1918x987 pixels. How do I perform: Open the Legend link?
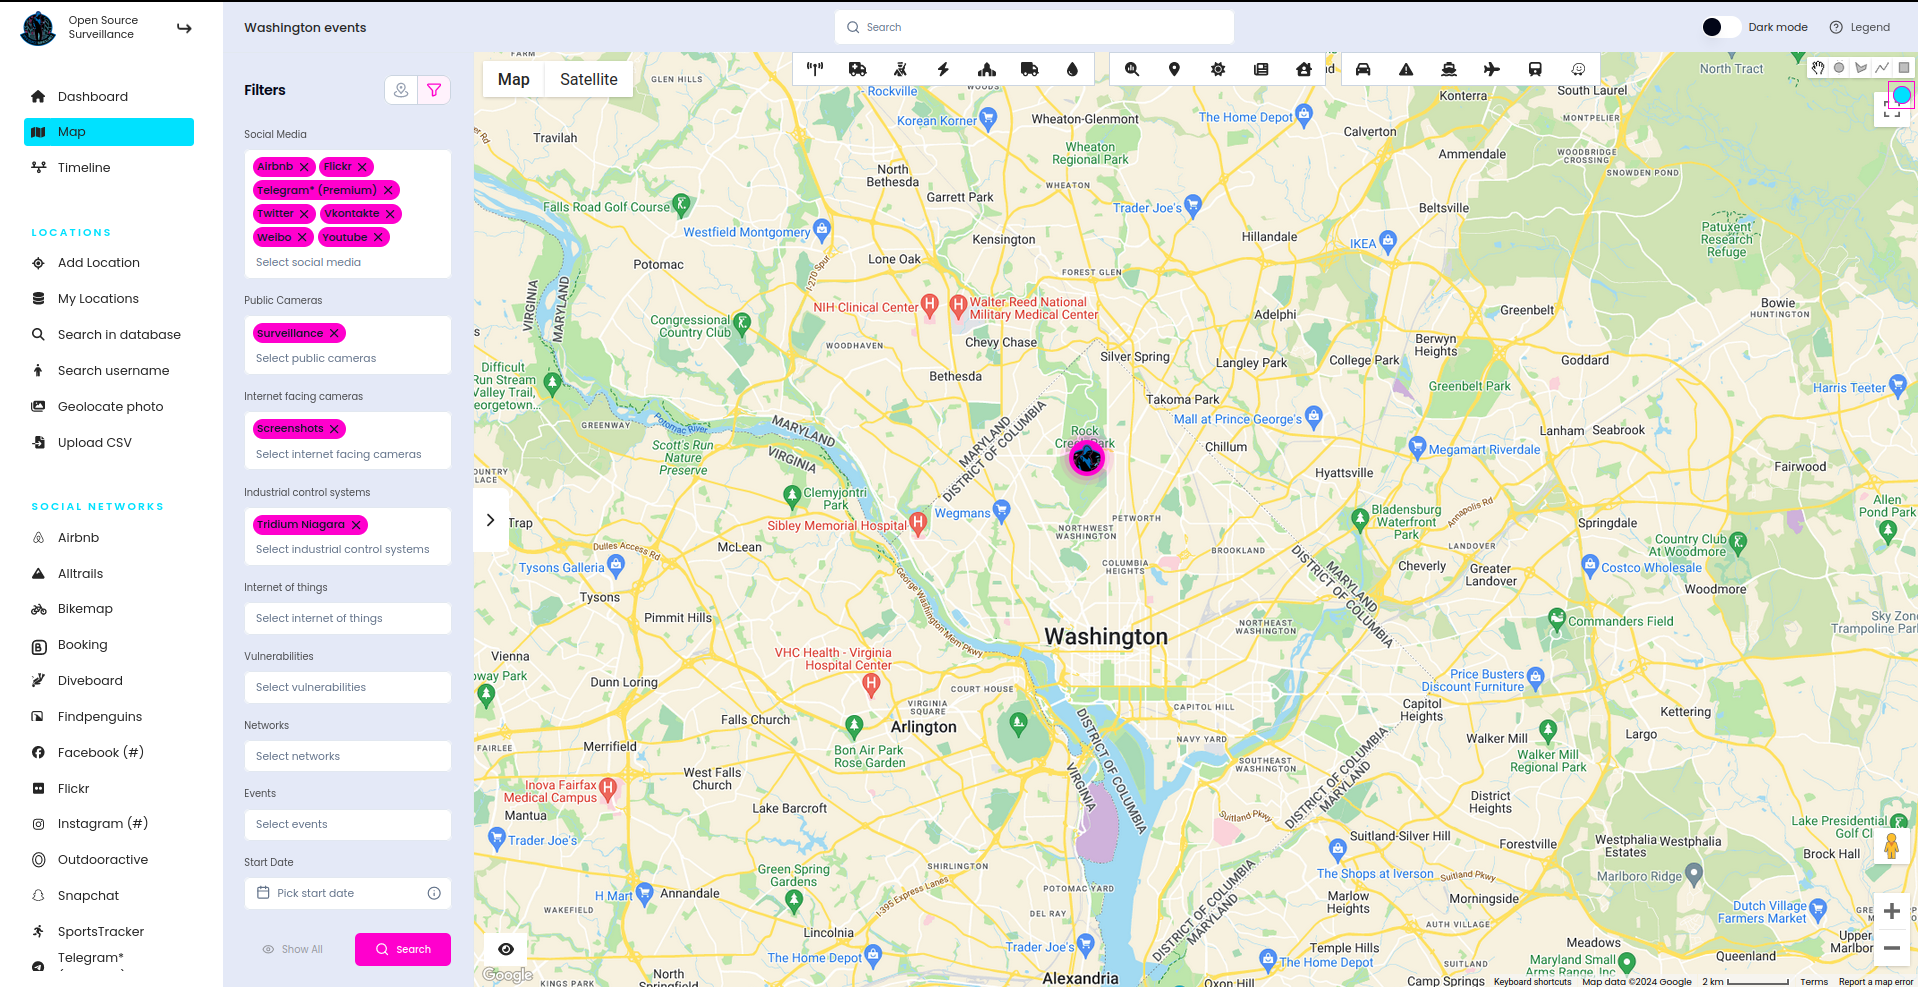coord(1860,27)
